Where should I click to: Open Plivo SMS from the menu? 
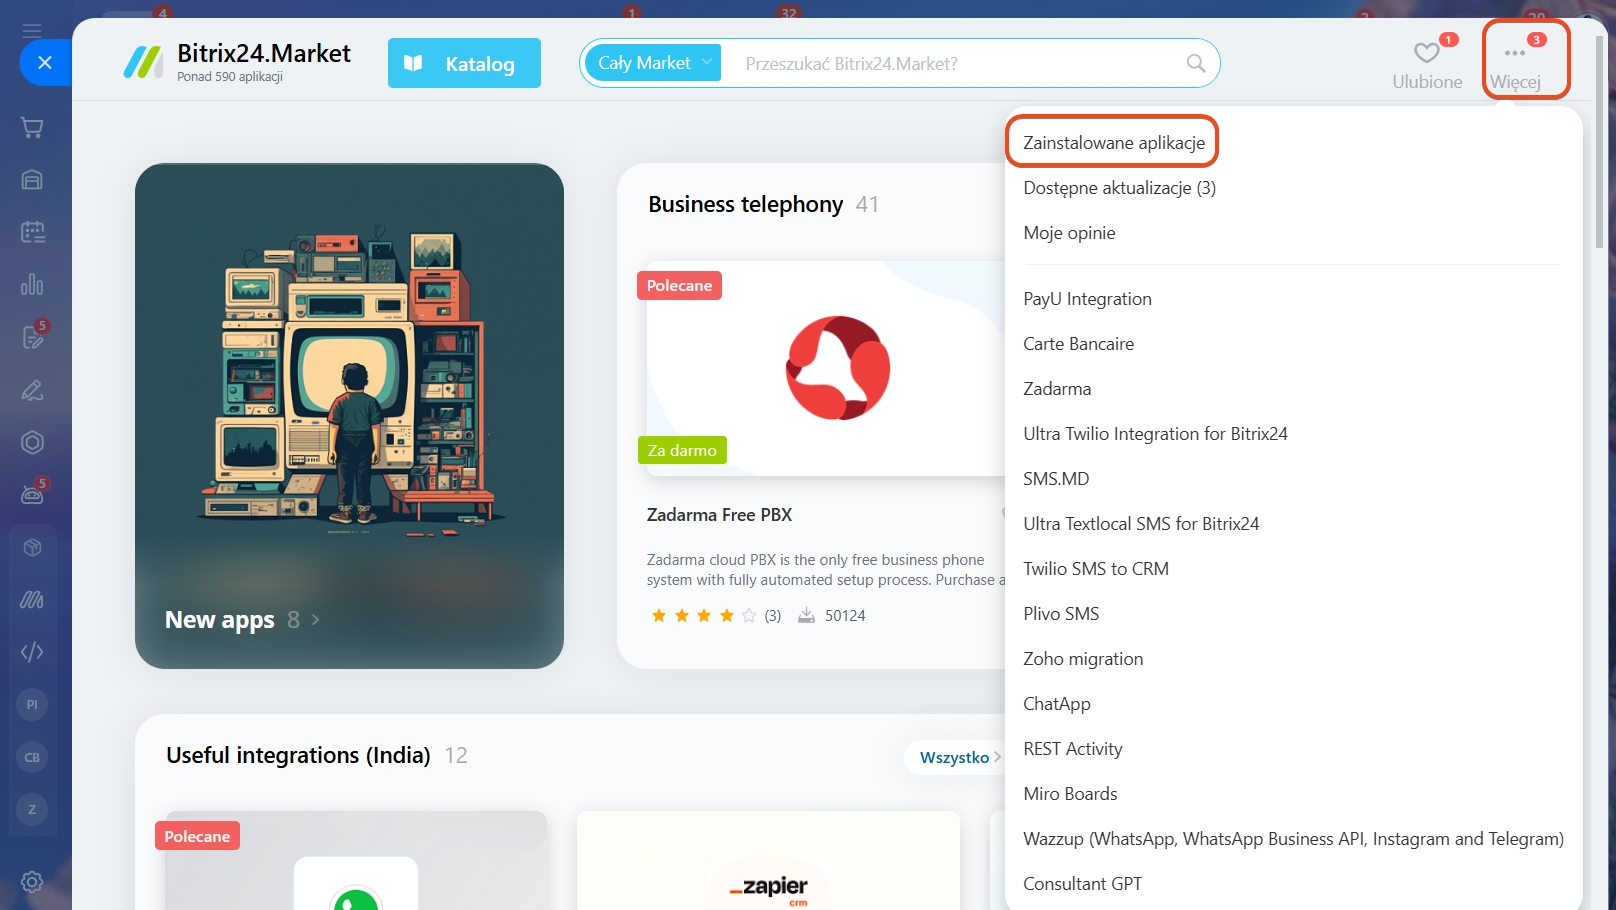point(1061,613)
